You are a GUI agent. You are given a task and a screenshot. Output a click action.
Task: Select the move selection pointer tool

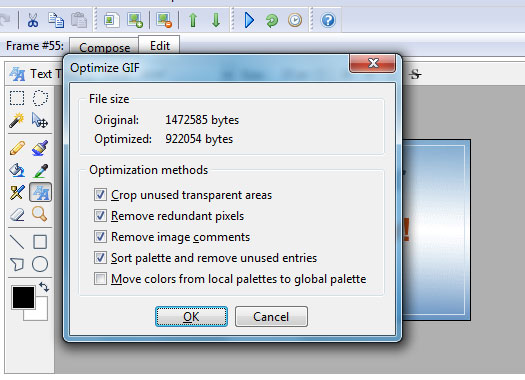(x=40, y=120)
